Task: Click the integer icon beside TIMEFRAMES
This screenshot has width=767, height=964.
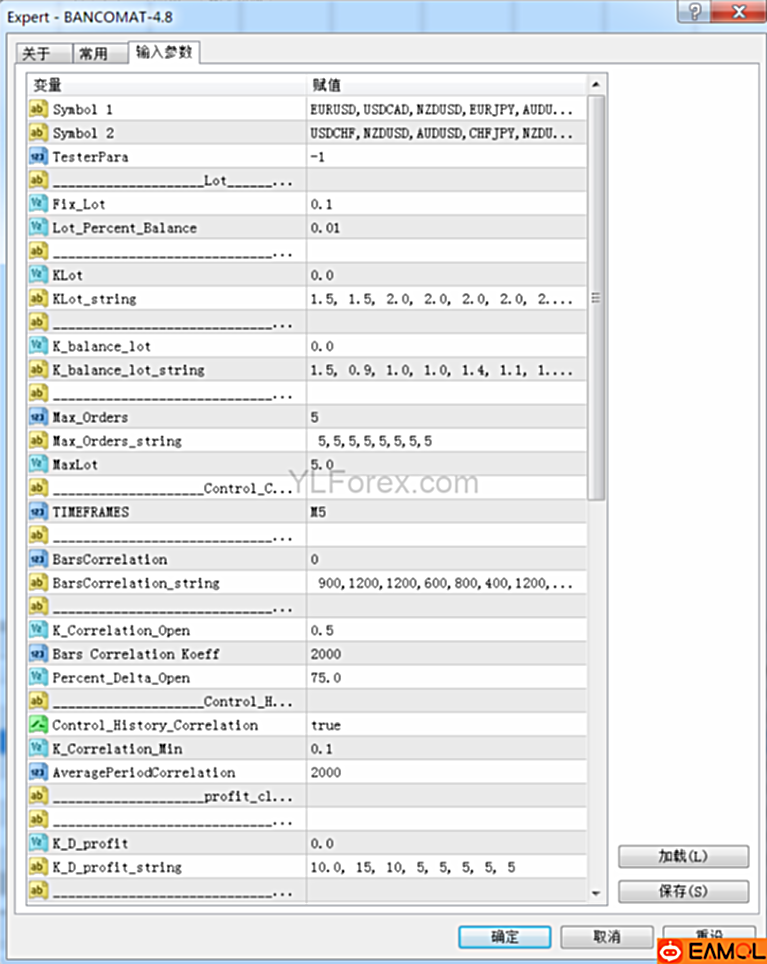Action: pyautogui.click(x=38, y=511)
